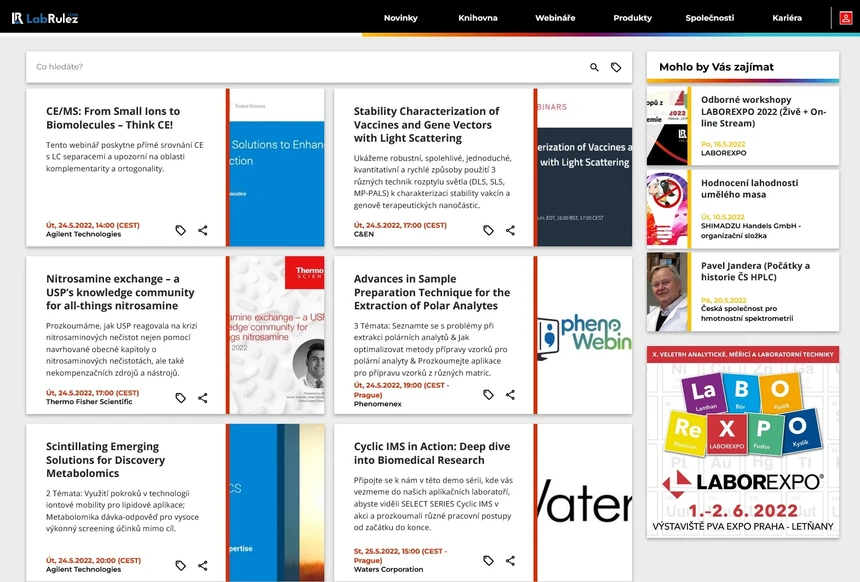Tag the Scintillating Emerging Solutions card

coord(180,565)
